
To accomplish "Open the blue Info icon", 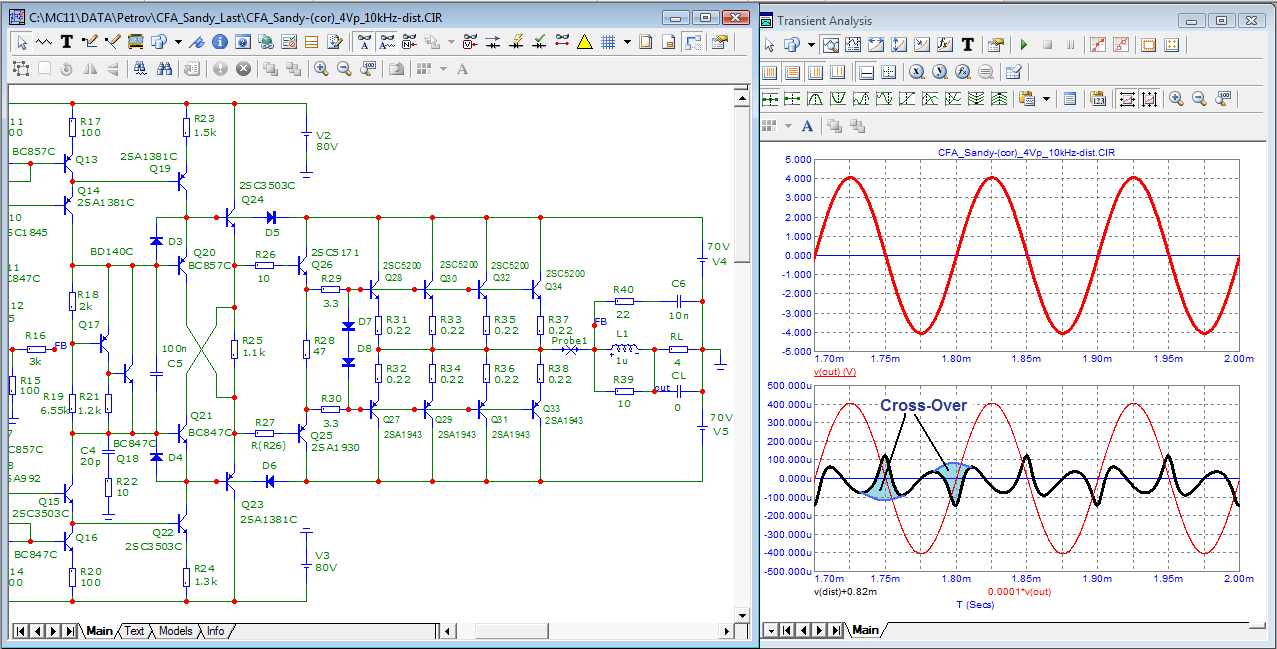I will click(220, 42).
